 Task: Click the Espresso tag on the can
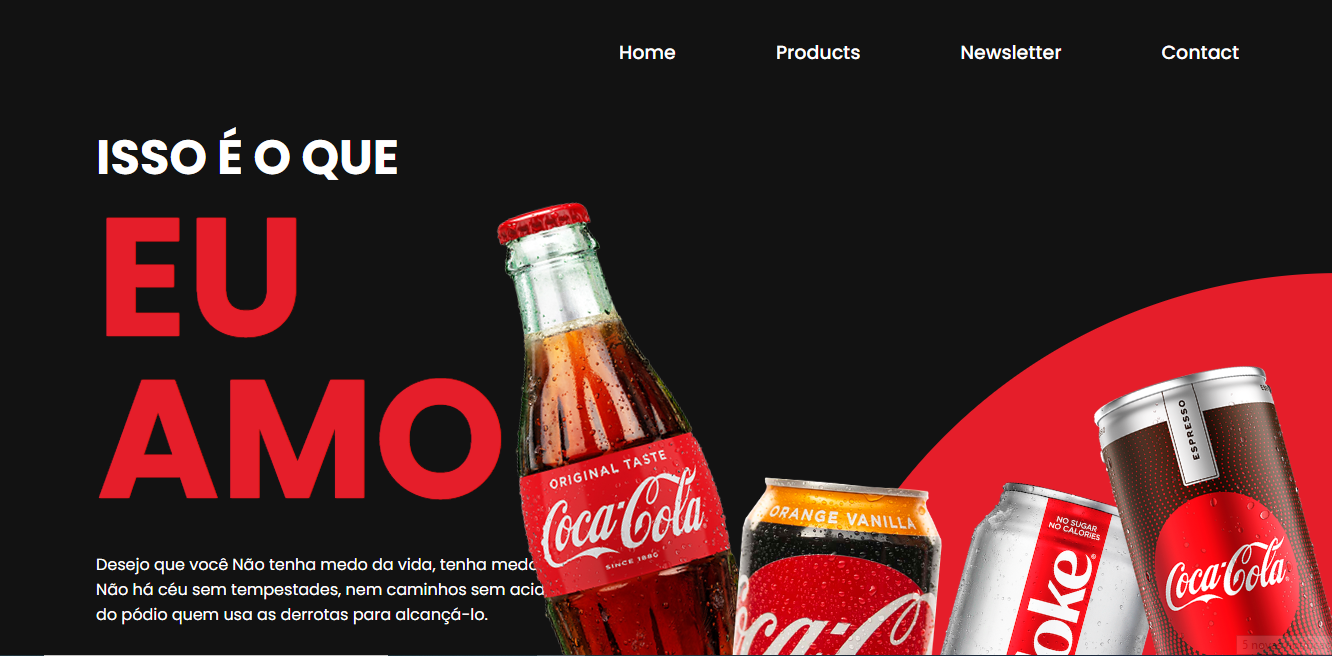[x=1186, y=432]
